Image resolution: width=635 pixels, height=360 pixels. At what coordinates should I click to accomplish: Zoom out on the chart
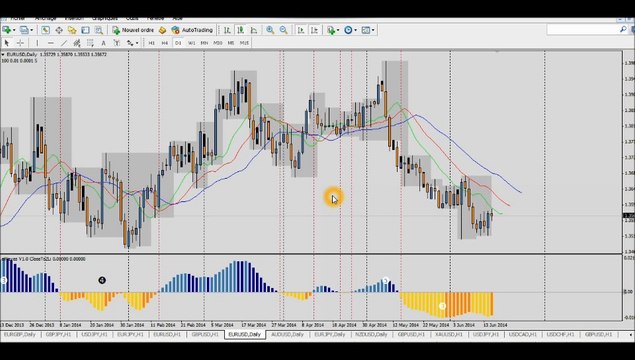(x=283, y=30)
